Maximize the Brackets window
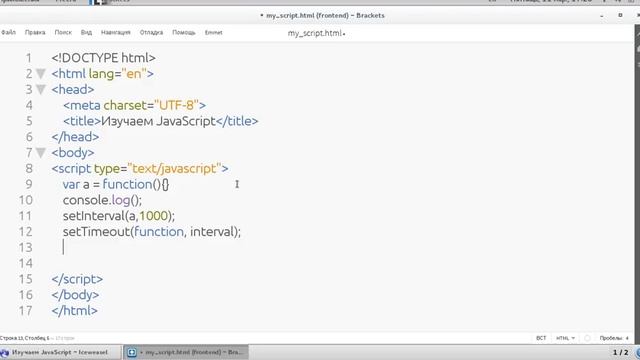Image resolution: width=640 pixels, height=360 pixels. click(620, 15)
